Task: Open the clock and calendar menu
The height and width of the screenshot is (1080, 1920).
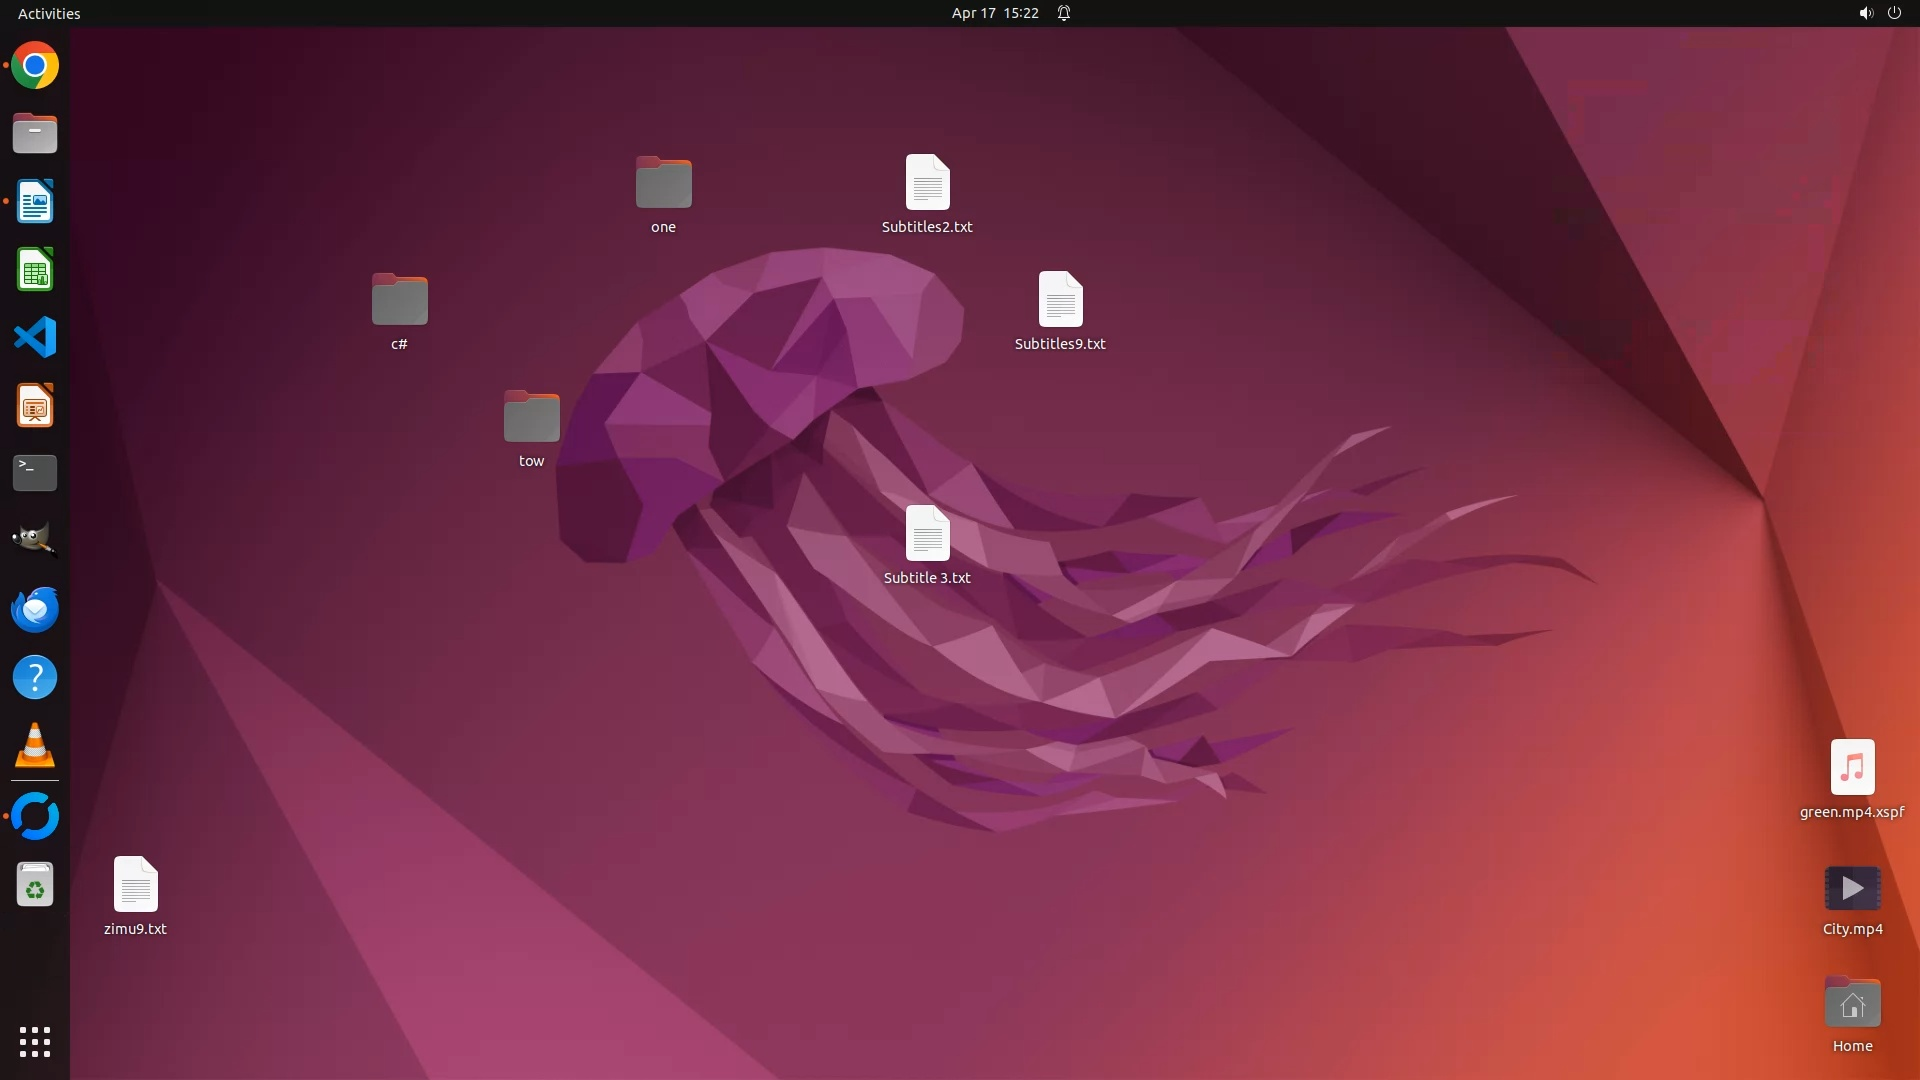Action: [994, 13]
